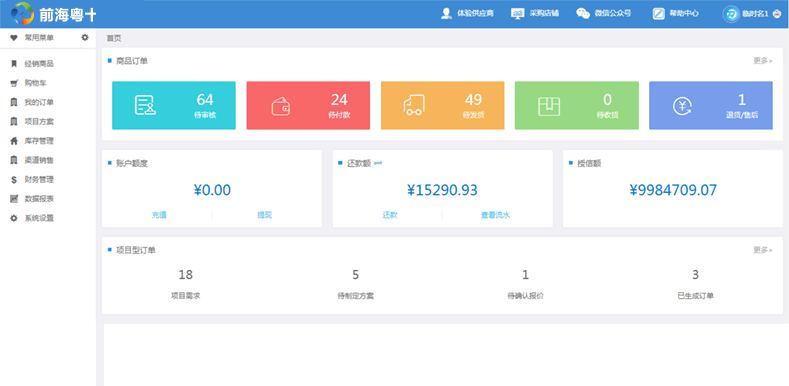The height and width of the screenshot is (386, 789).
Task: Open the orange 待发货 truck card
Action: tap(442, 106)
